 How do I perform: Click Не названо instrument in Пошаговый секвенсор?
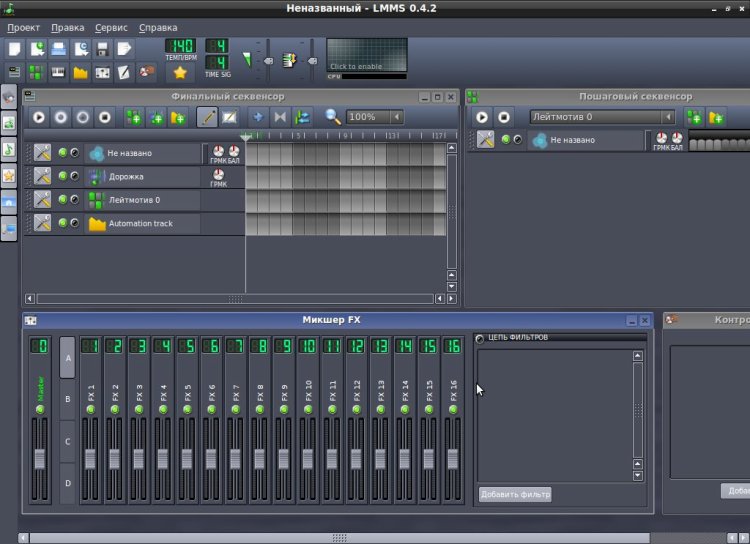point(586,140)
